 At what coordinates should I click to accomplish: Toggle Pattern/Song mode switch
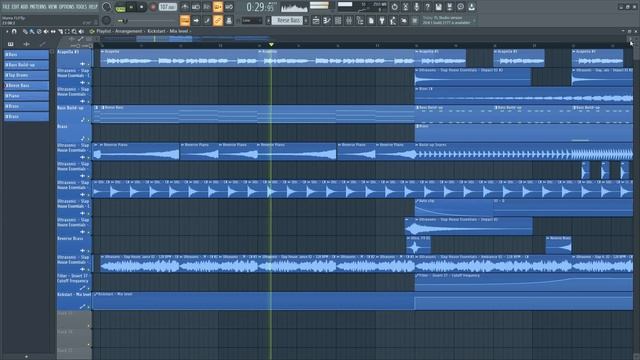pyautogui.click(x=120, y=8)
